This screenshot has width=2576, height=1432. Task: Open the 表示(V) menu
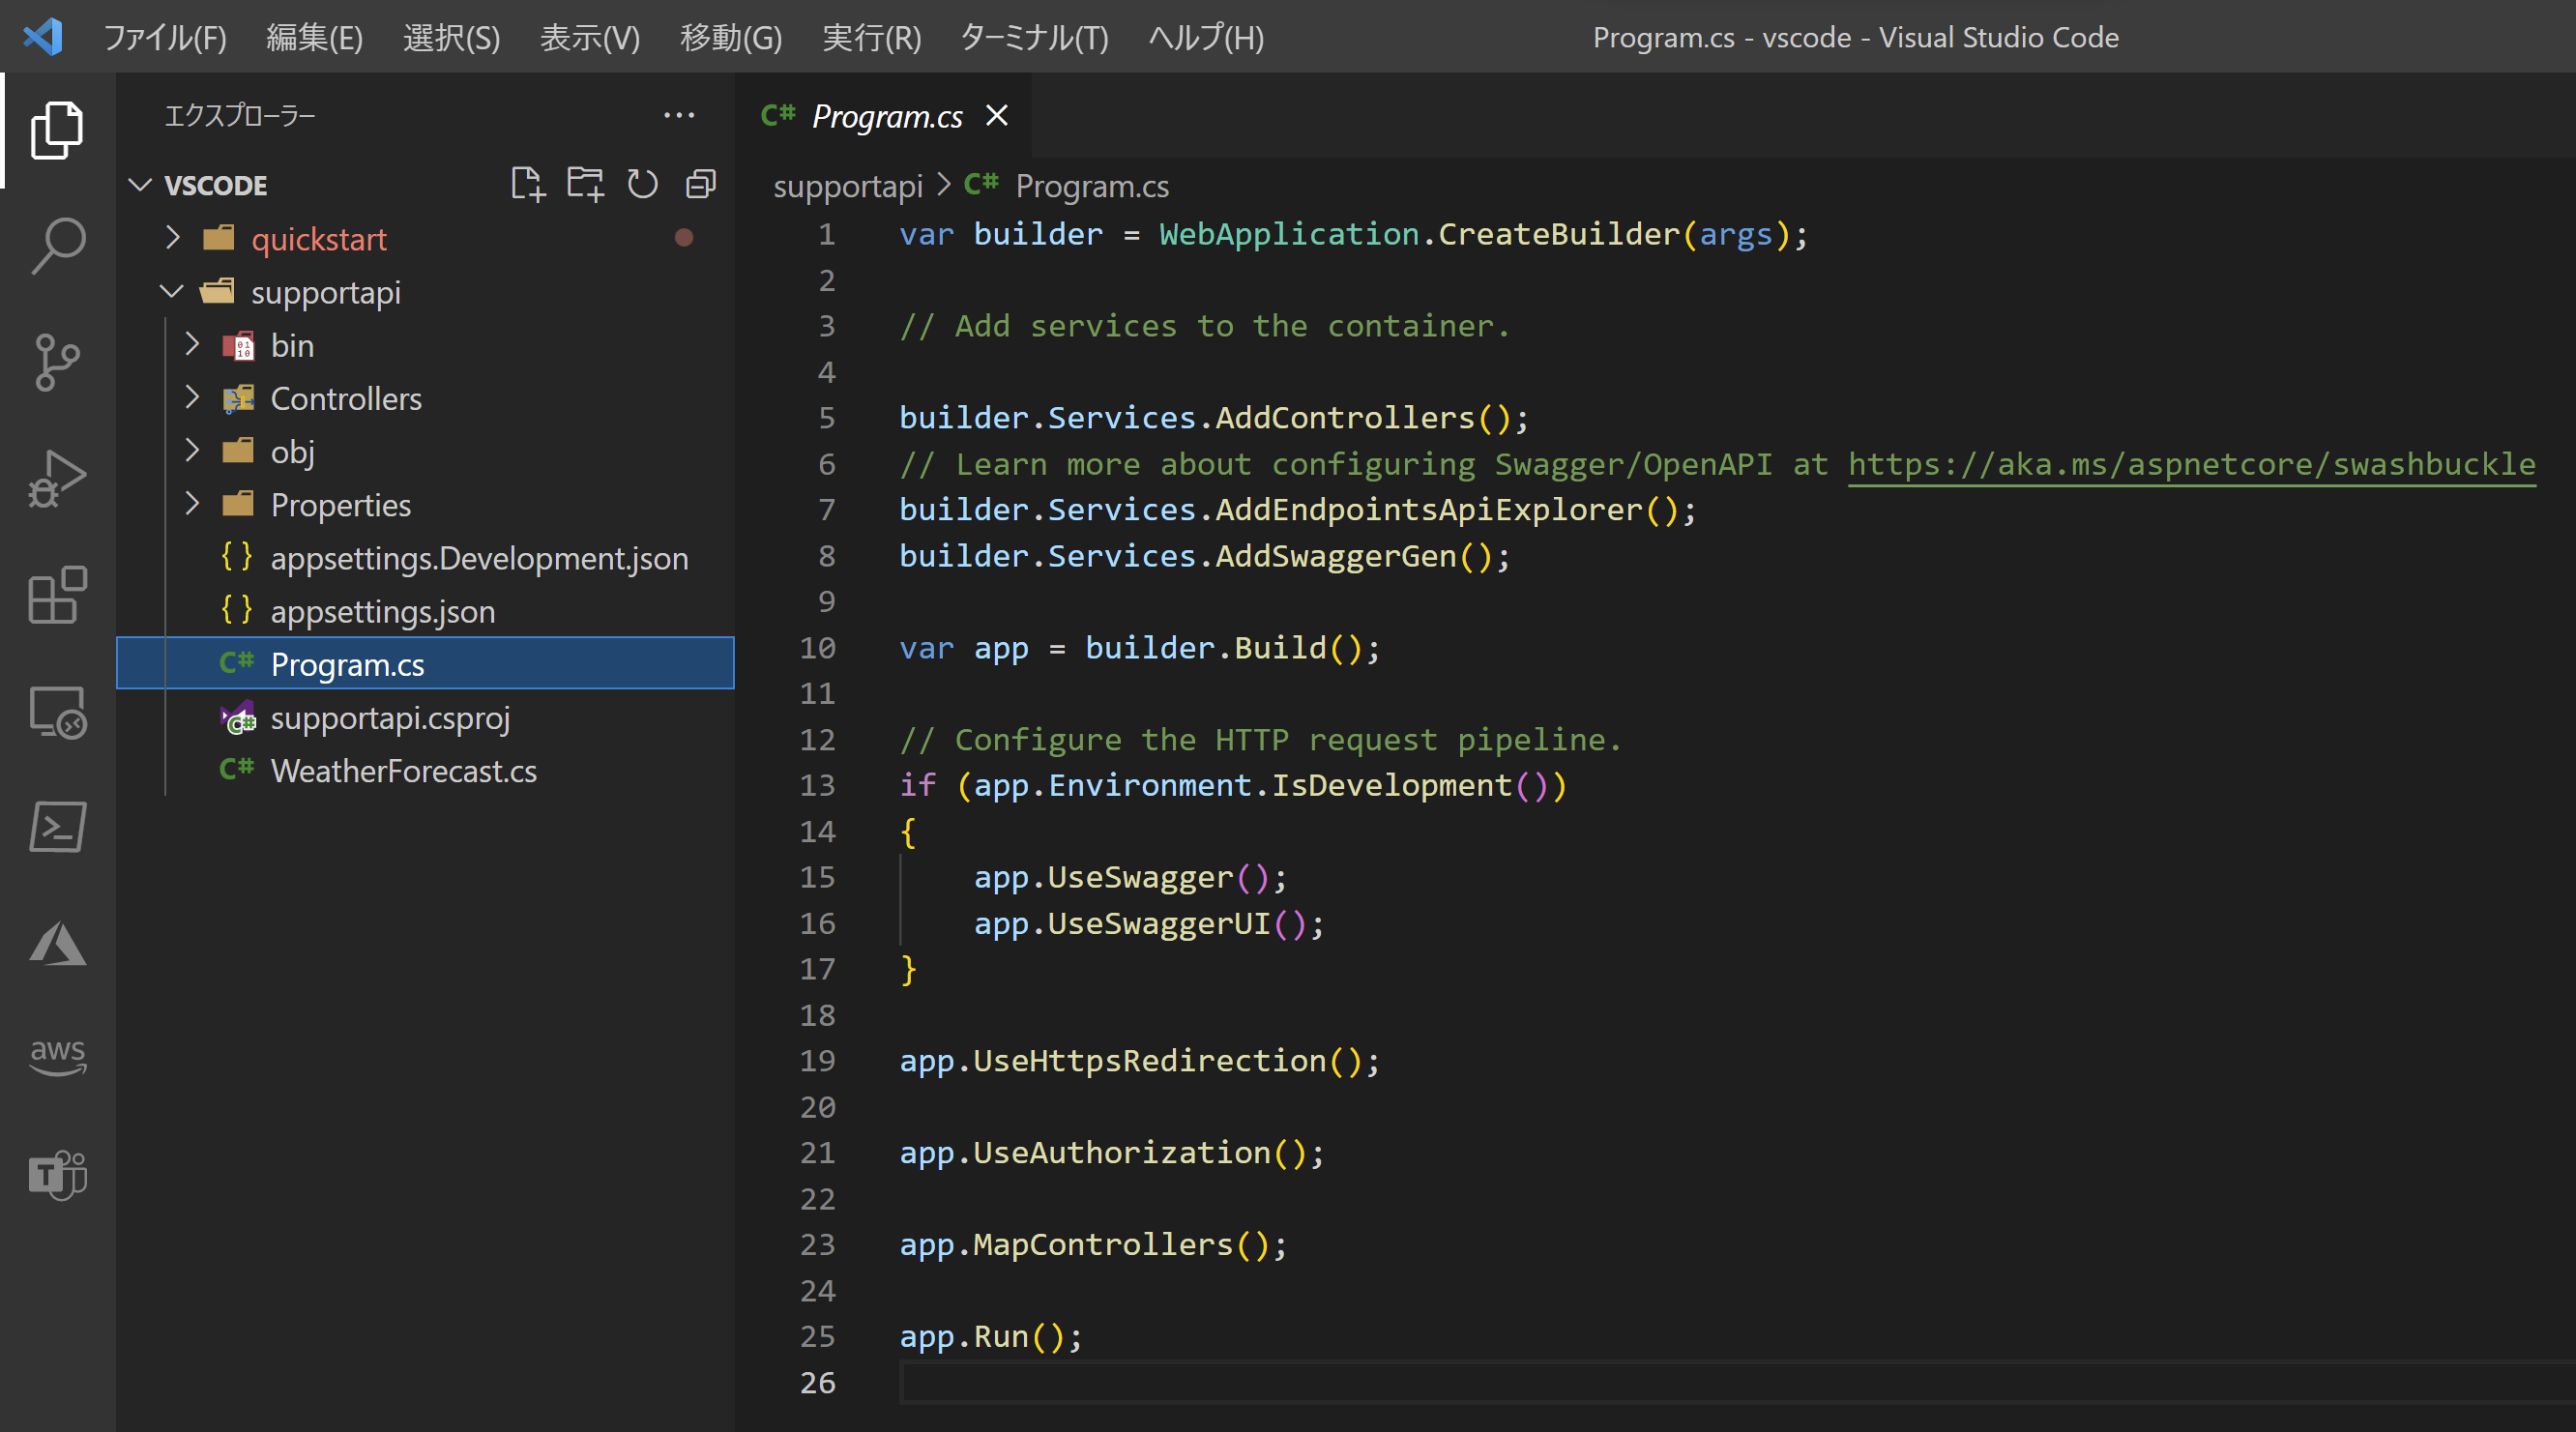590,37
